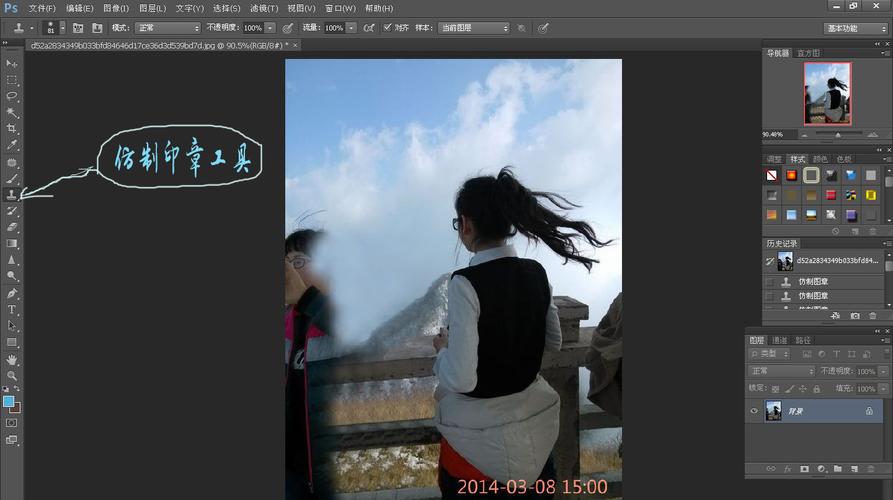Select the Eyedropper tool
The height and width of the screenshot is (500, 893).
click(11, 145)
